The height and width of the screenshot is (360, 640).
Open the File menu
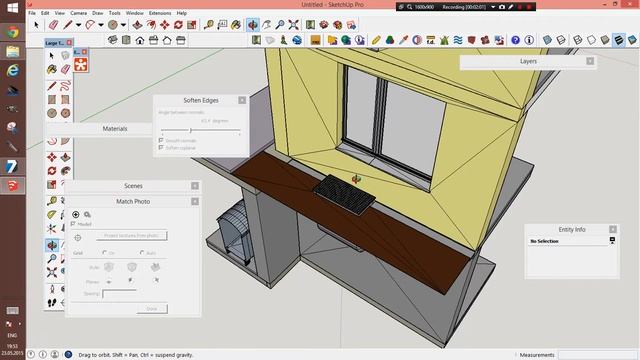tap(32, 13)
